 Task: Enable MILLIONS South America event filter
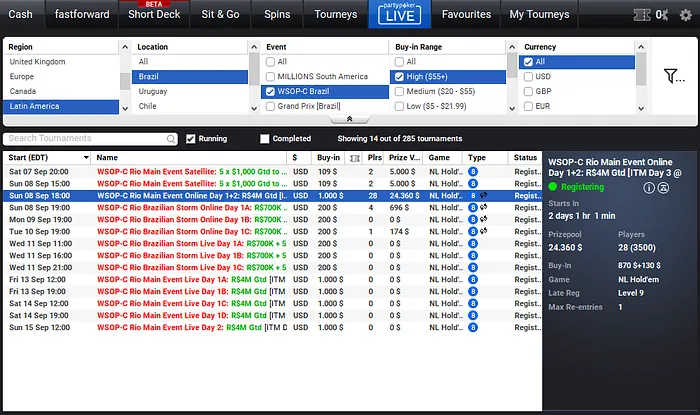(270, 77)
